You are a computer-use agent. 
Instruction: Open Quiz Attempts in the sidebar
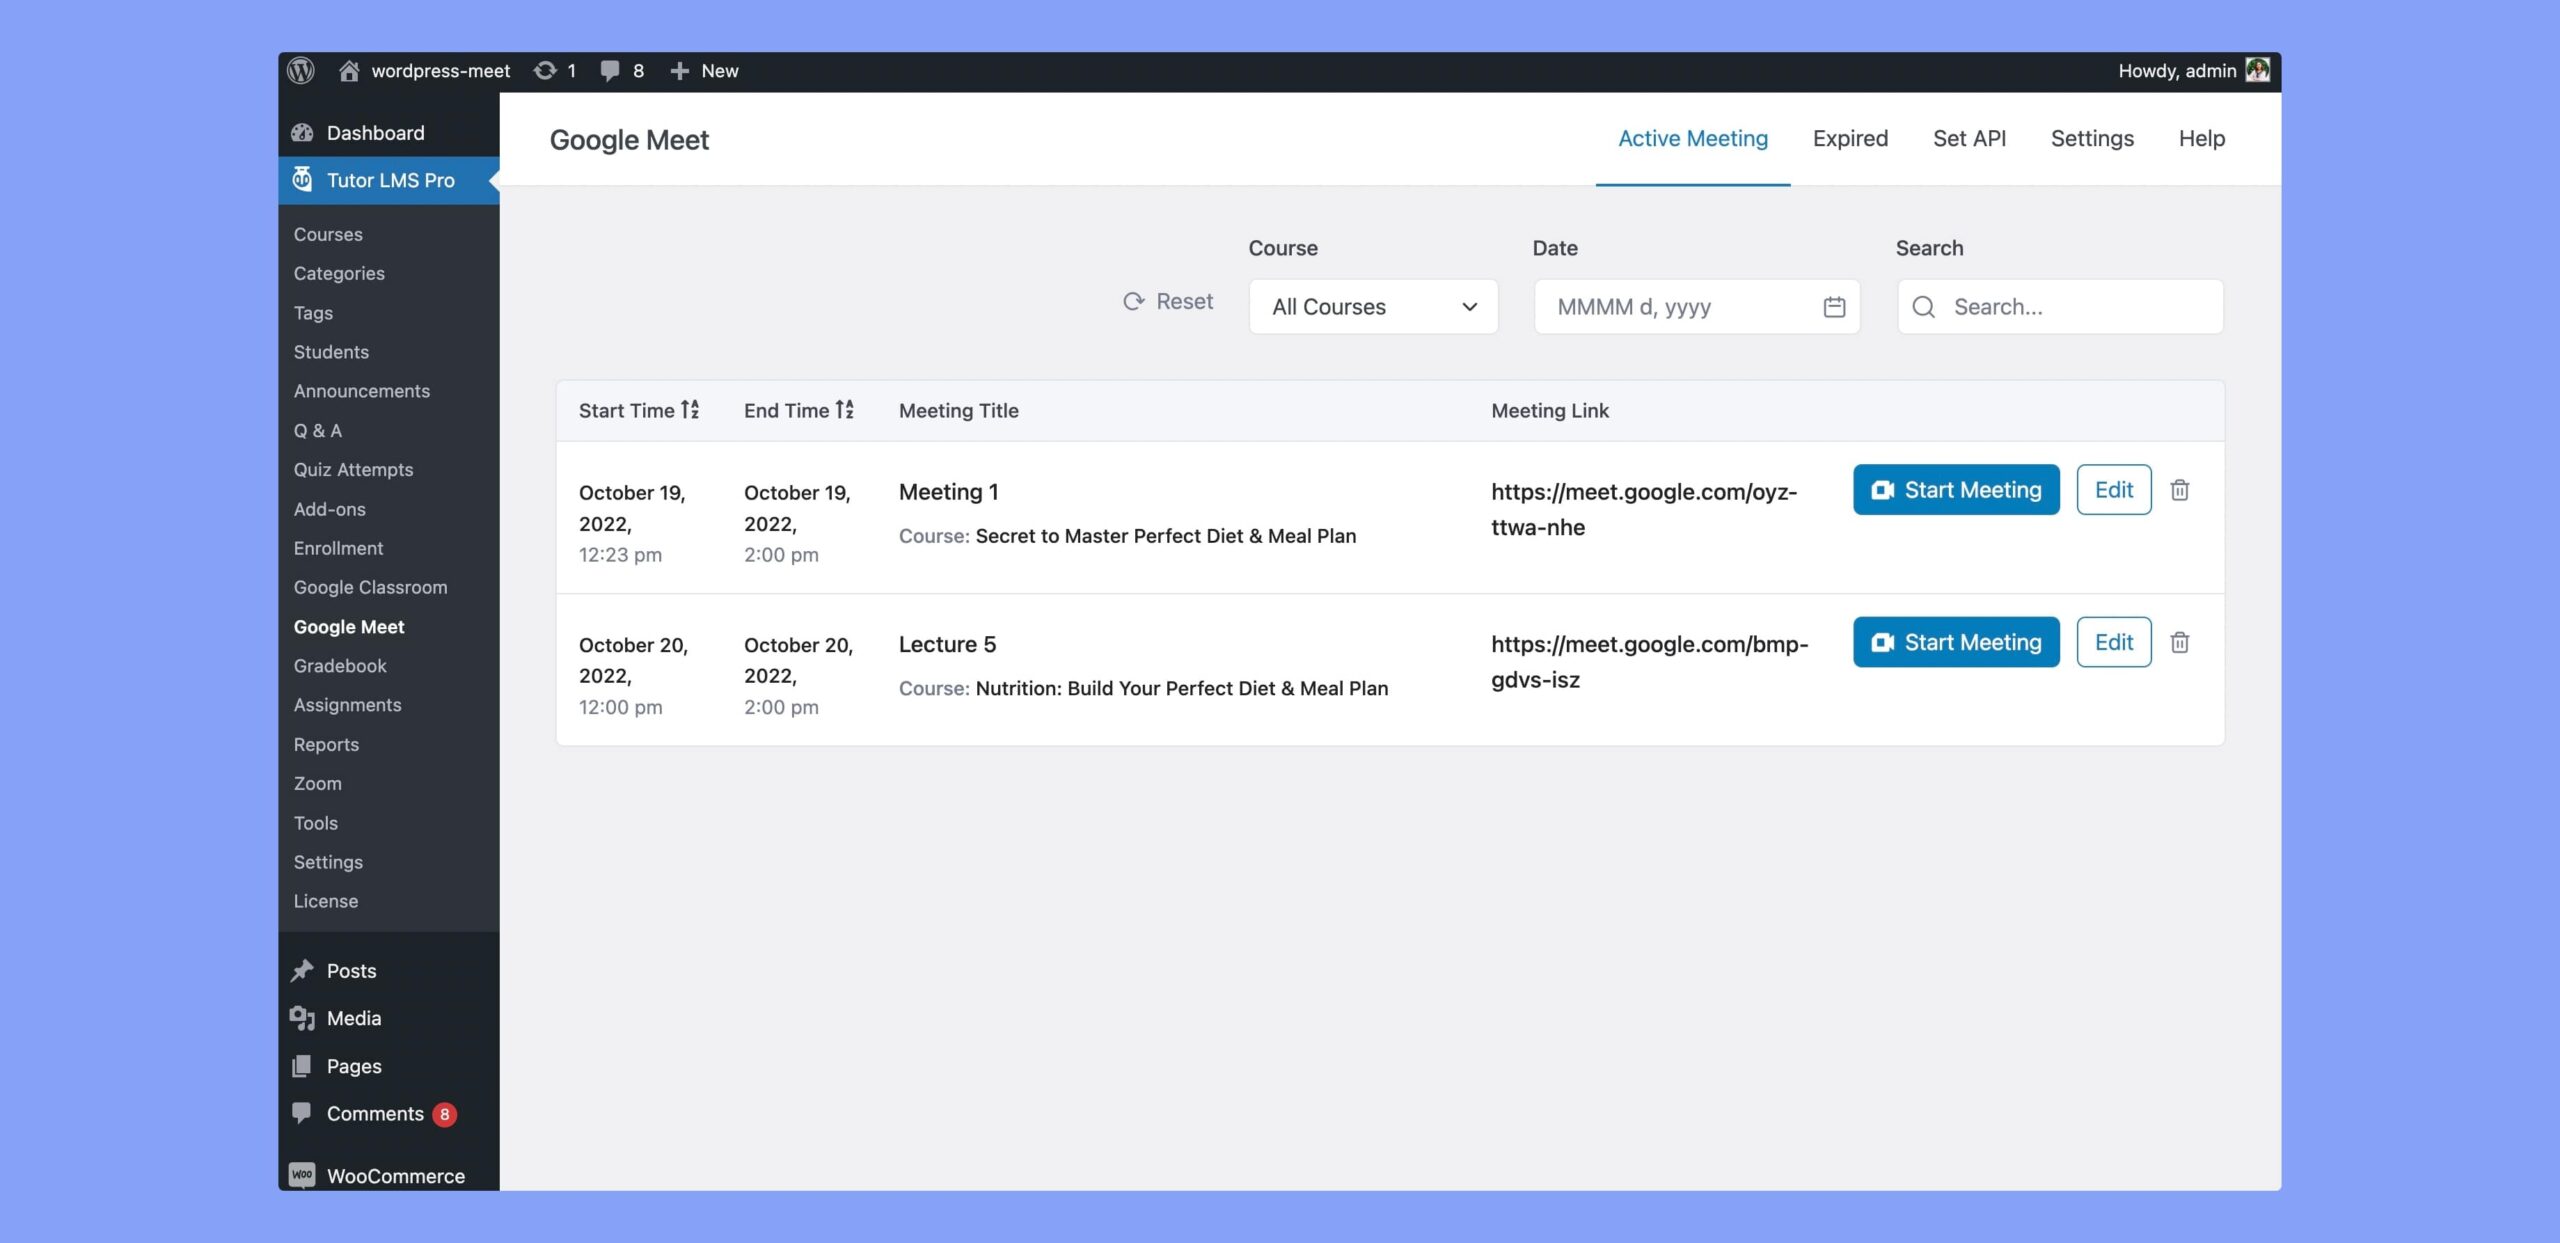pyautogui.click(x=353, y=469)
